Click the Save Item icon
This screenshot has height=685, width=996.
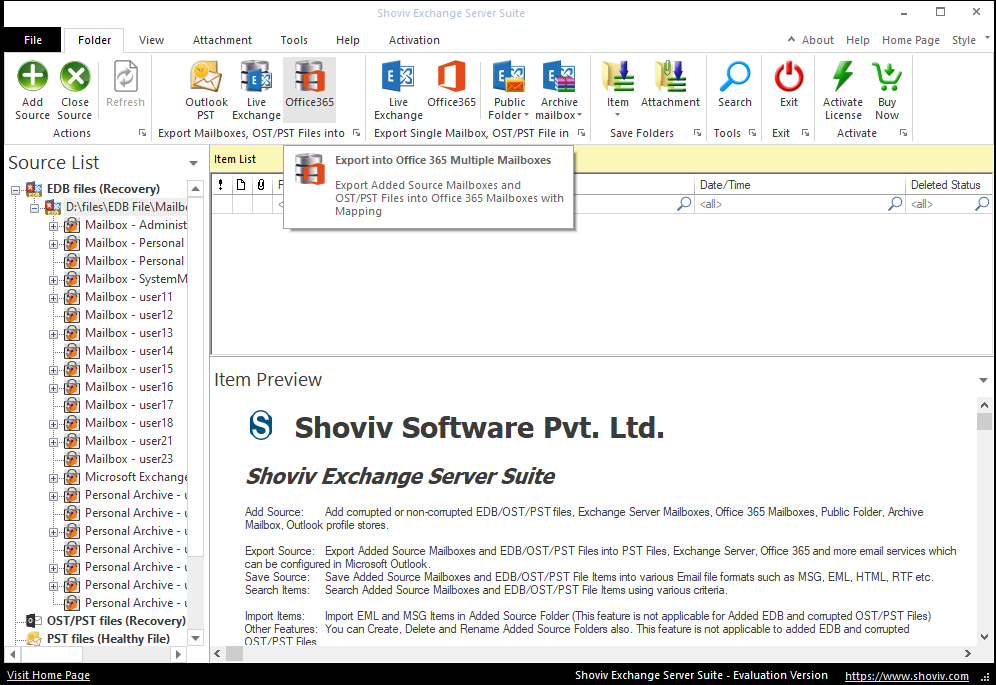point(617,77)
